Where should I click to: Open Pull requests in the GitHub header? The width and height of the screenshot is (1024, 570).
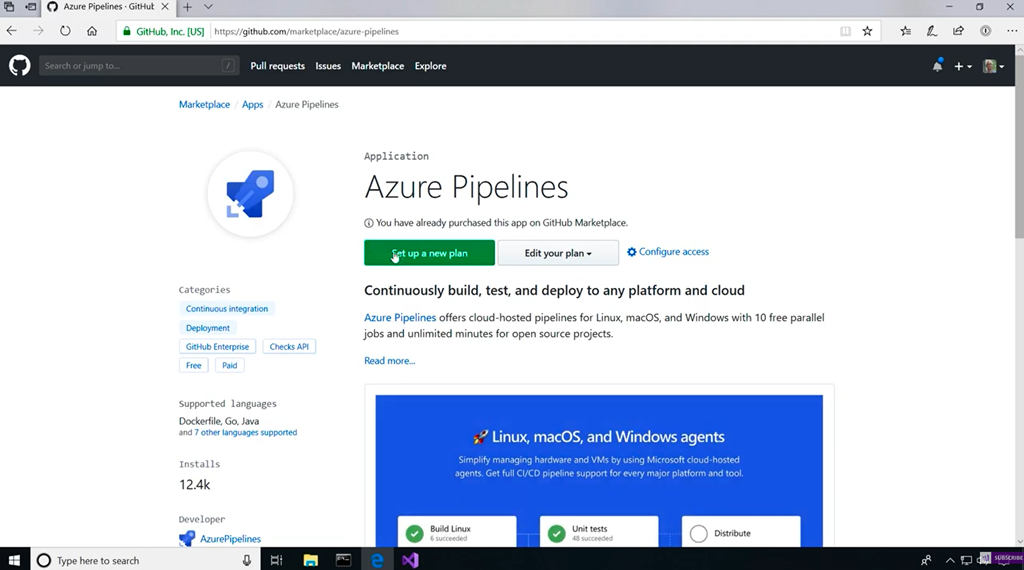(x=277, y=66)
